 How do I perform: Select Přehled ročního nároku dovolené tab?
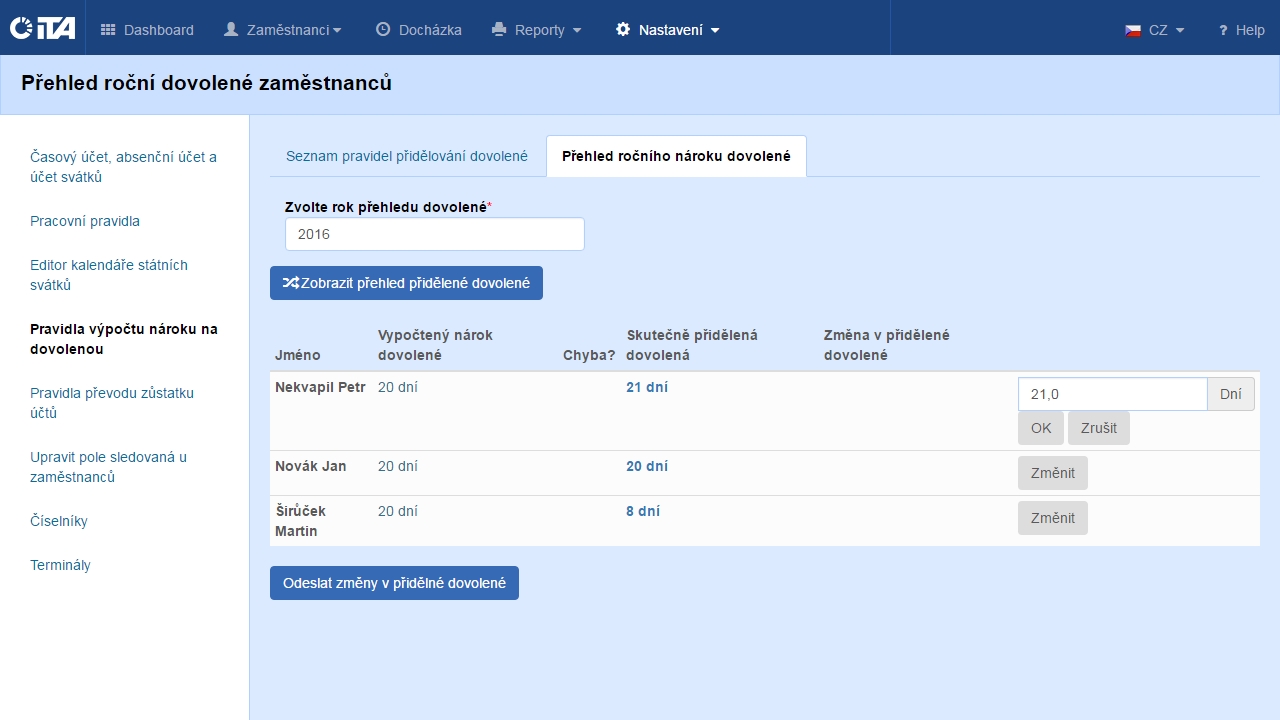click(x=676, y=156)
